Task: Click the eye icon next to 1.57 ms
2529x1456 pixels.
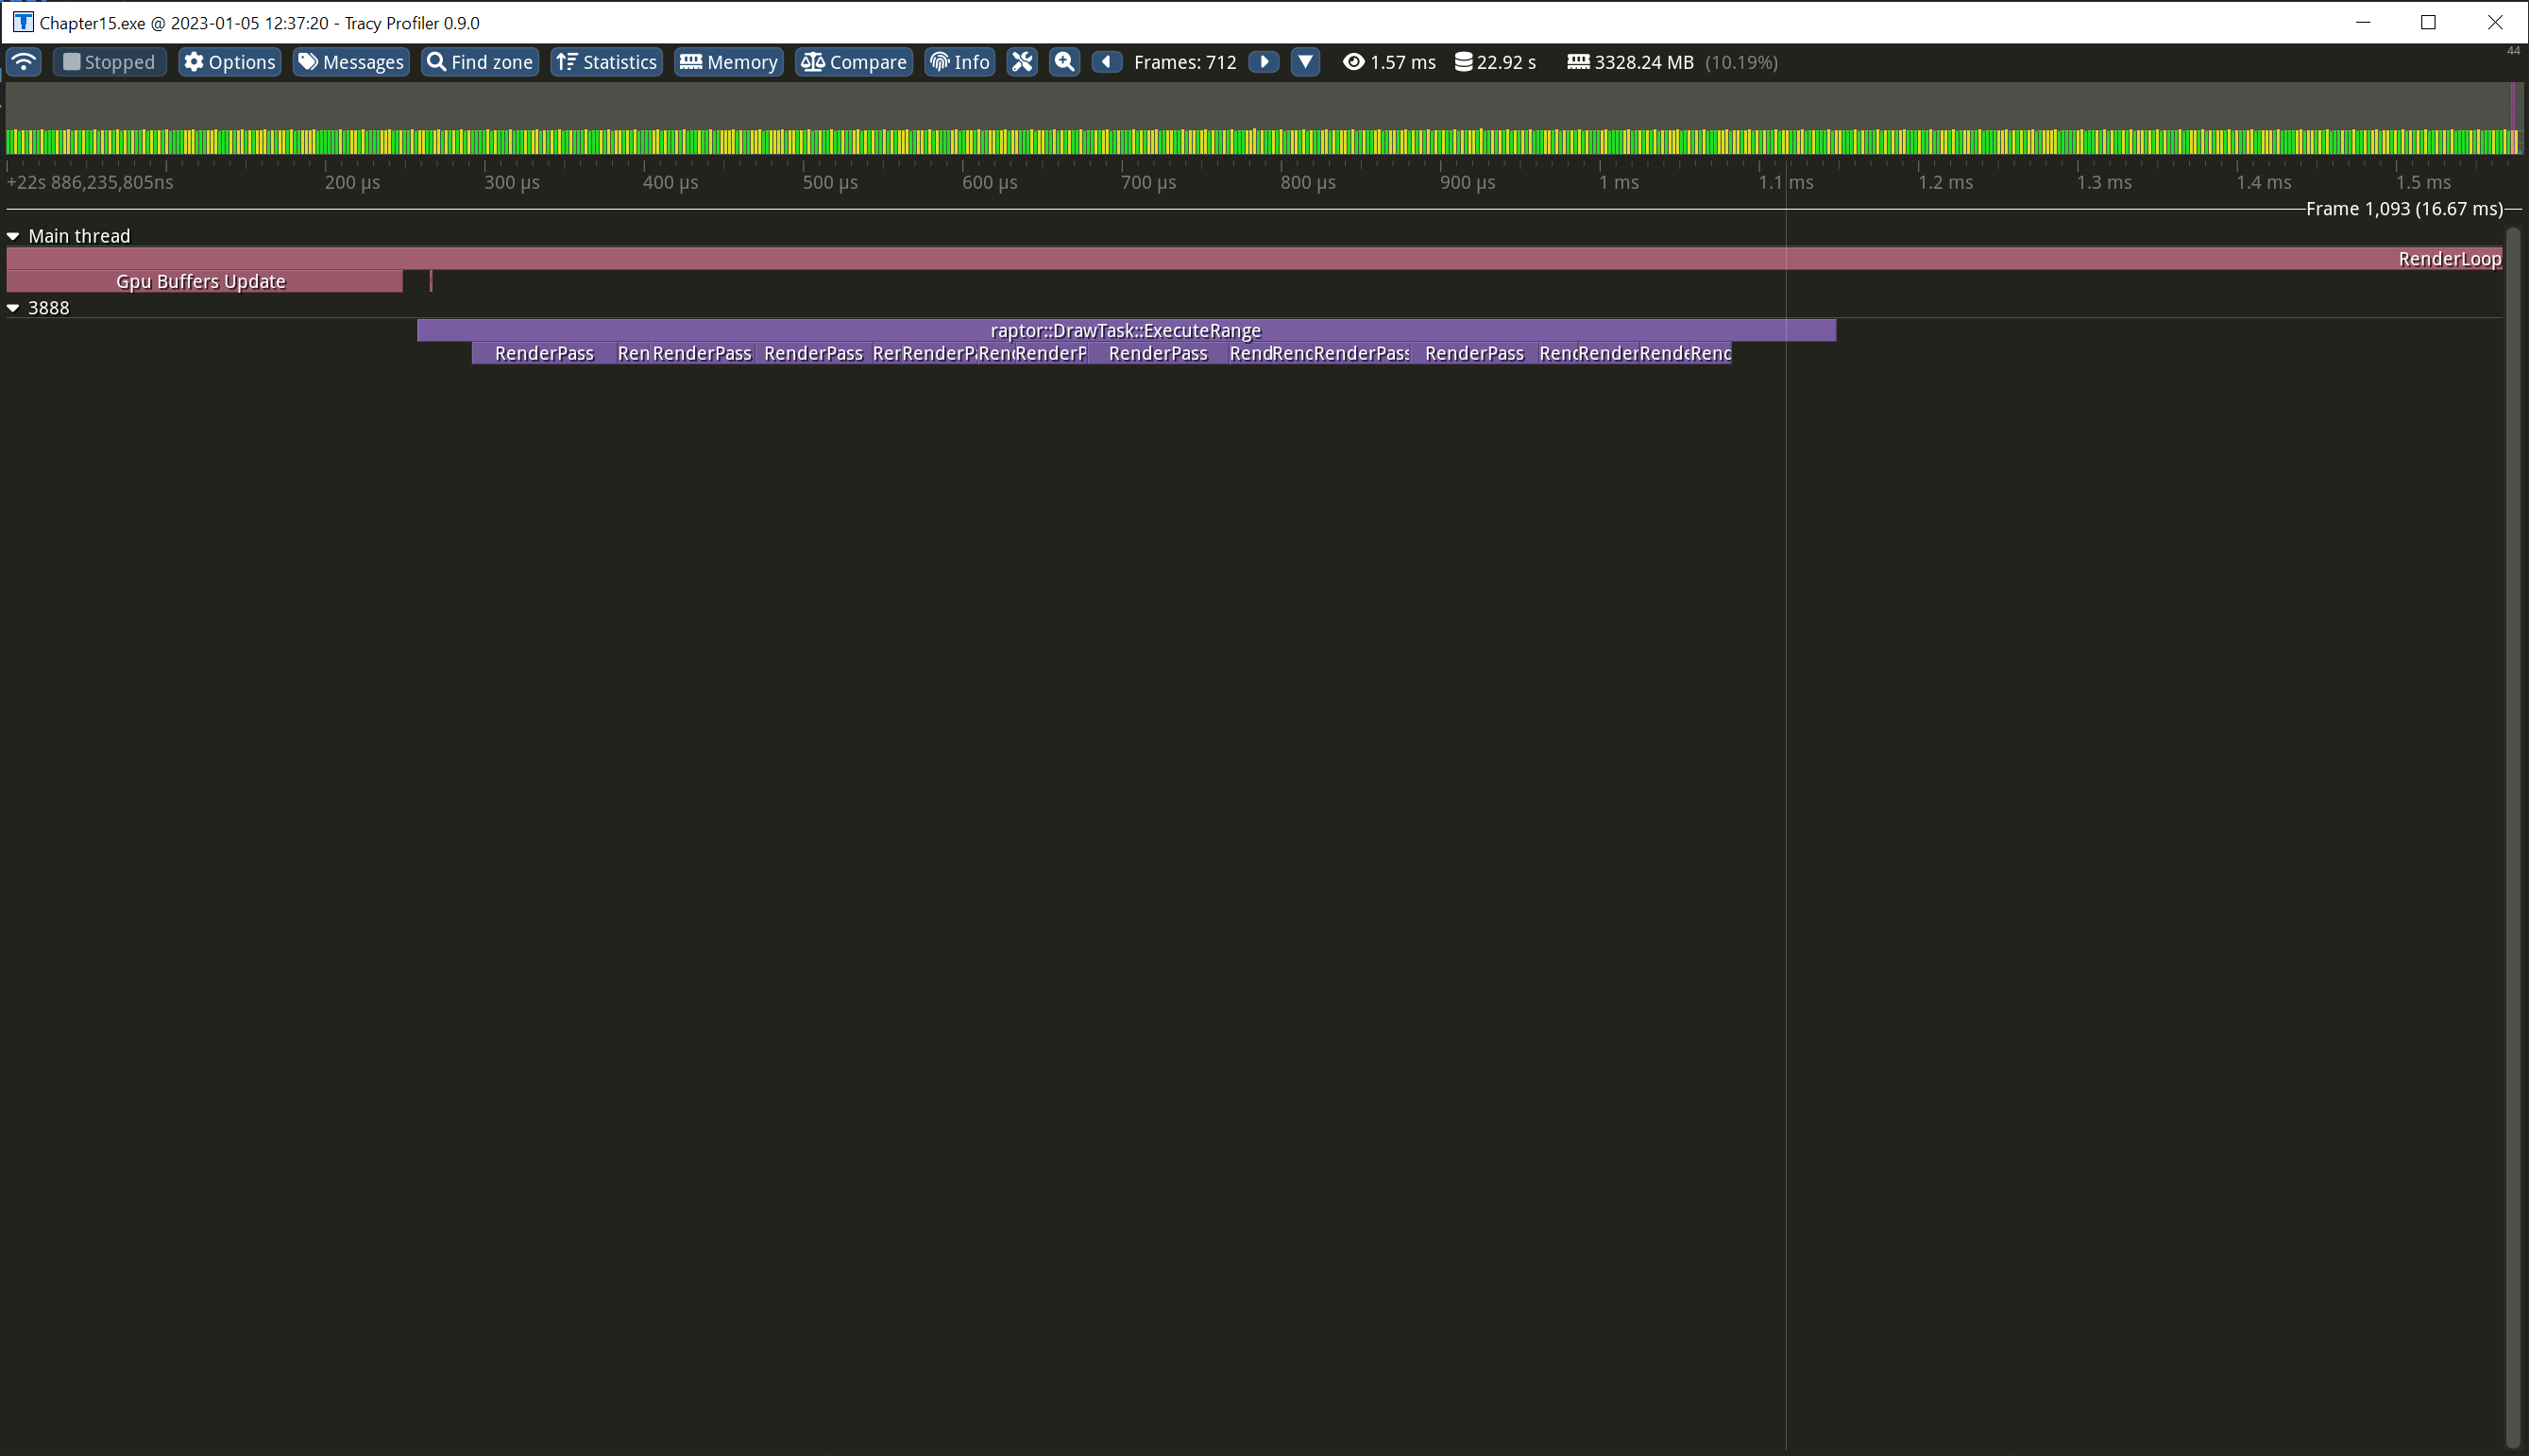Action: point(1355,62)
